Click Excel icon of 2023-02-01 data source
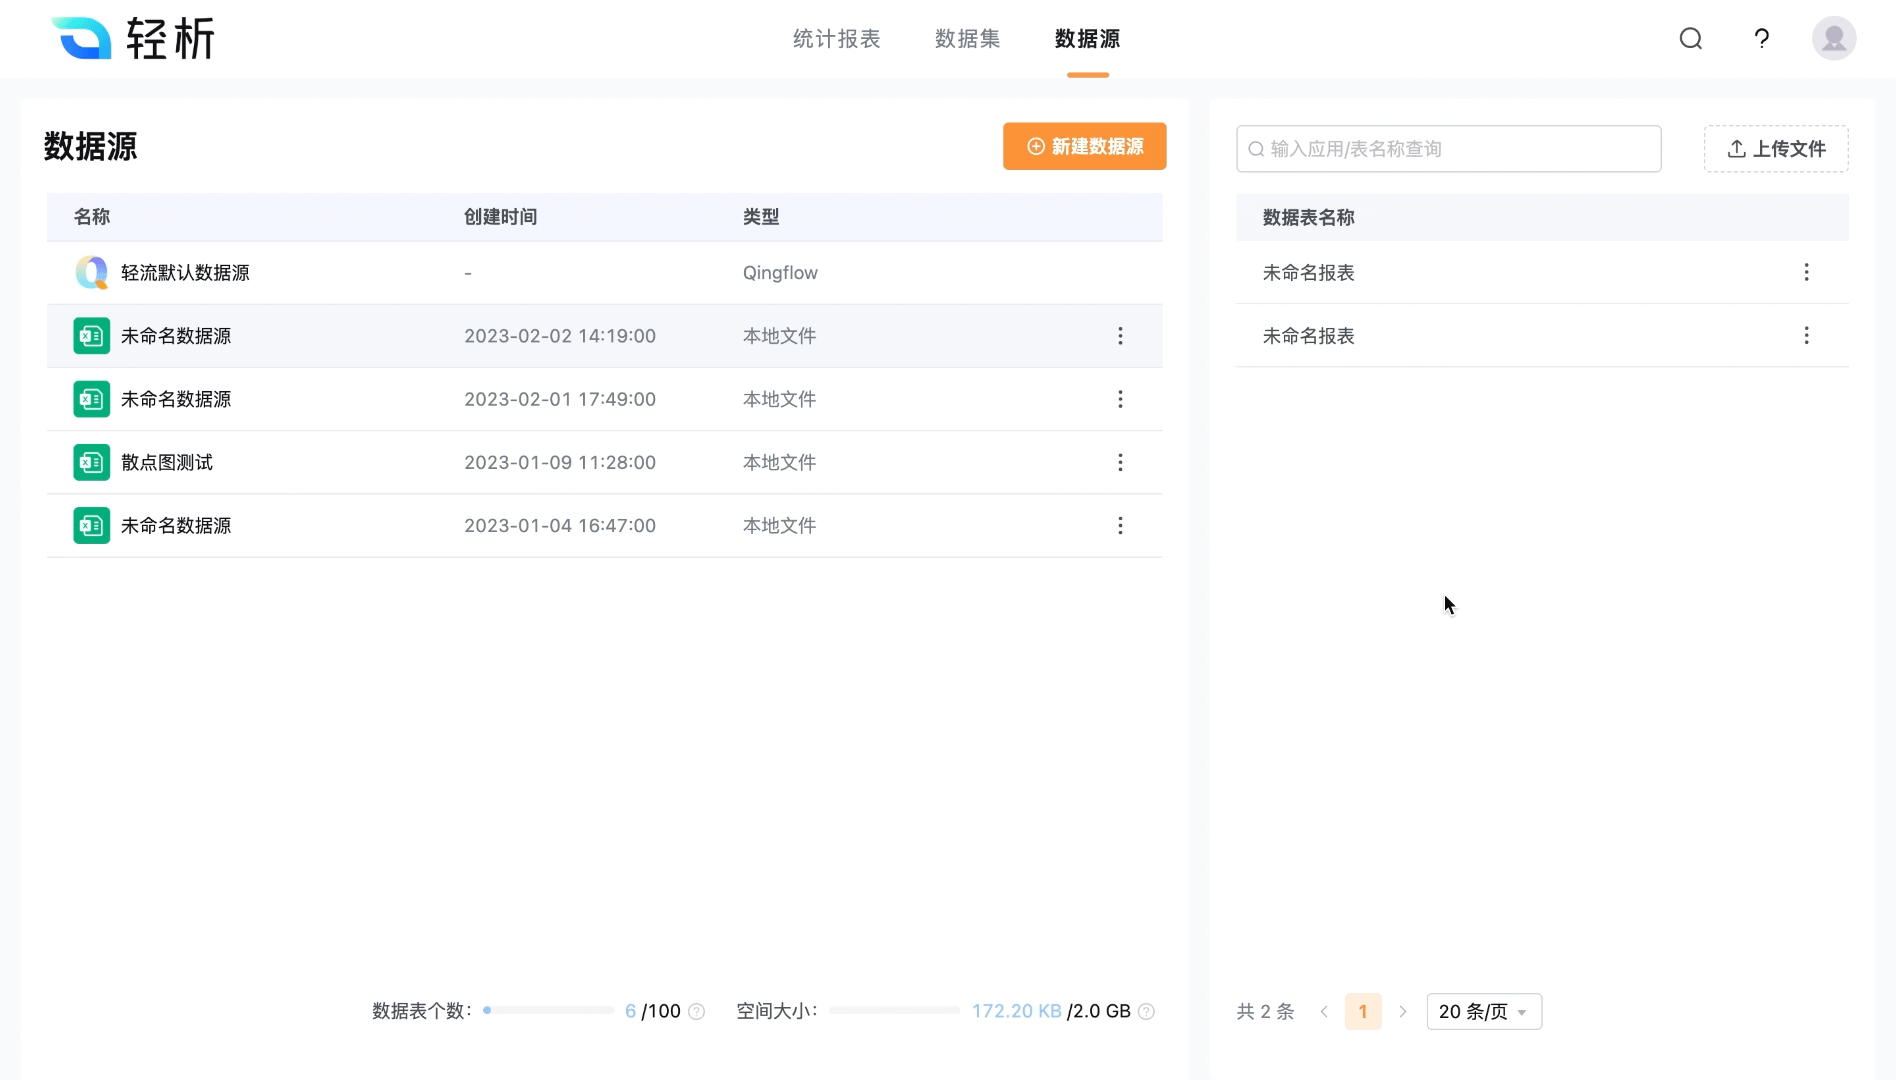 click(91, 399)
